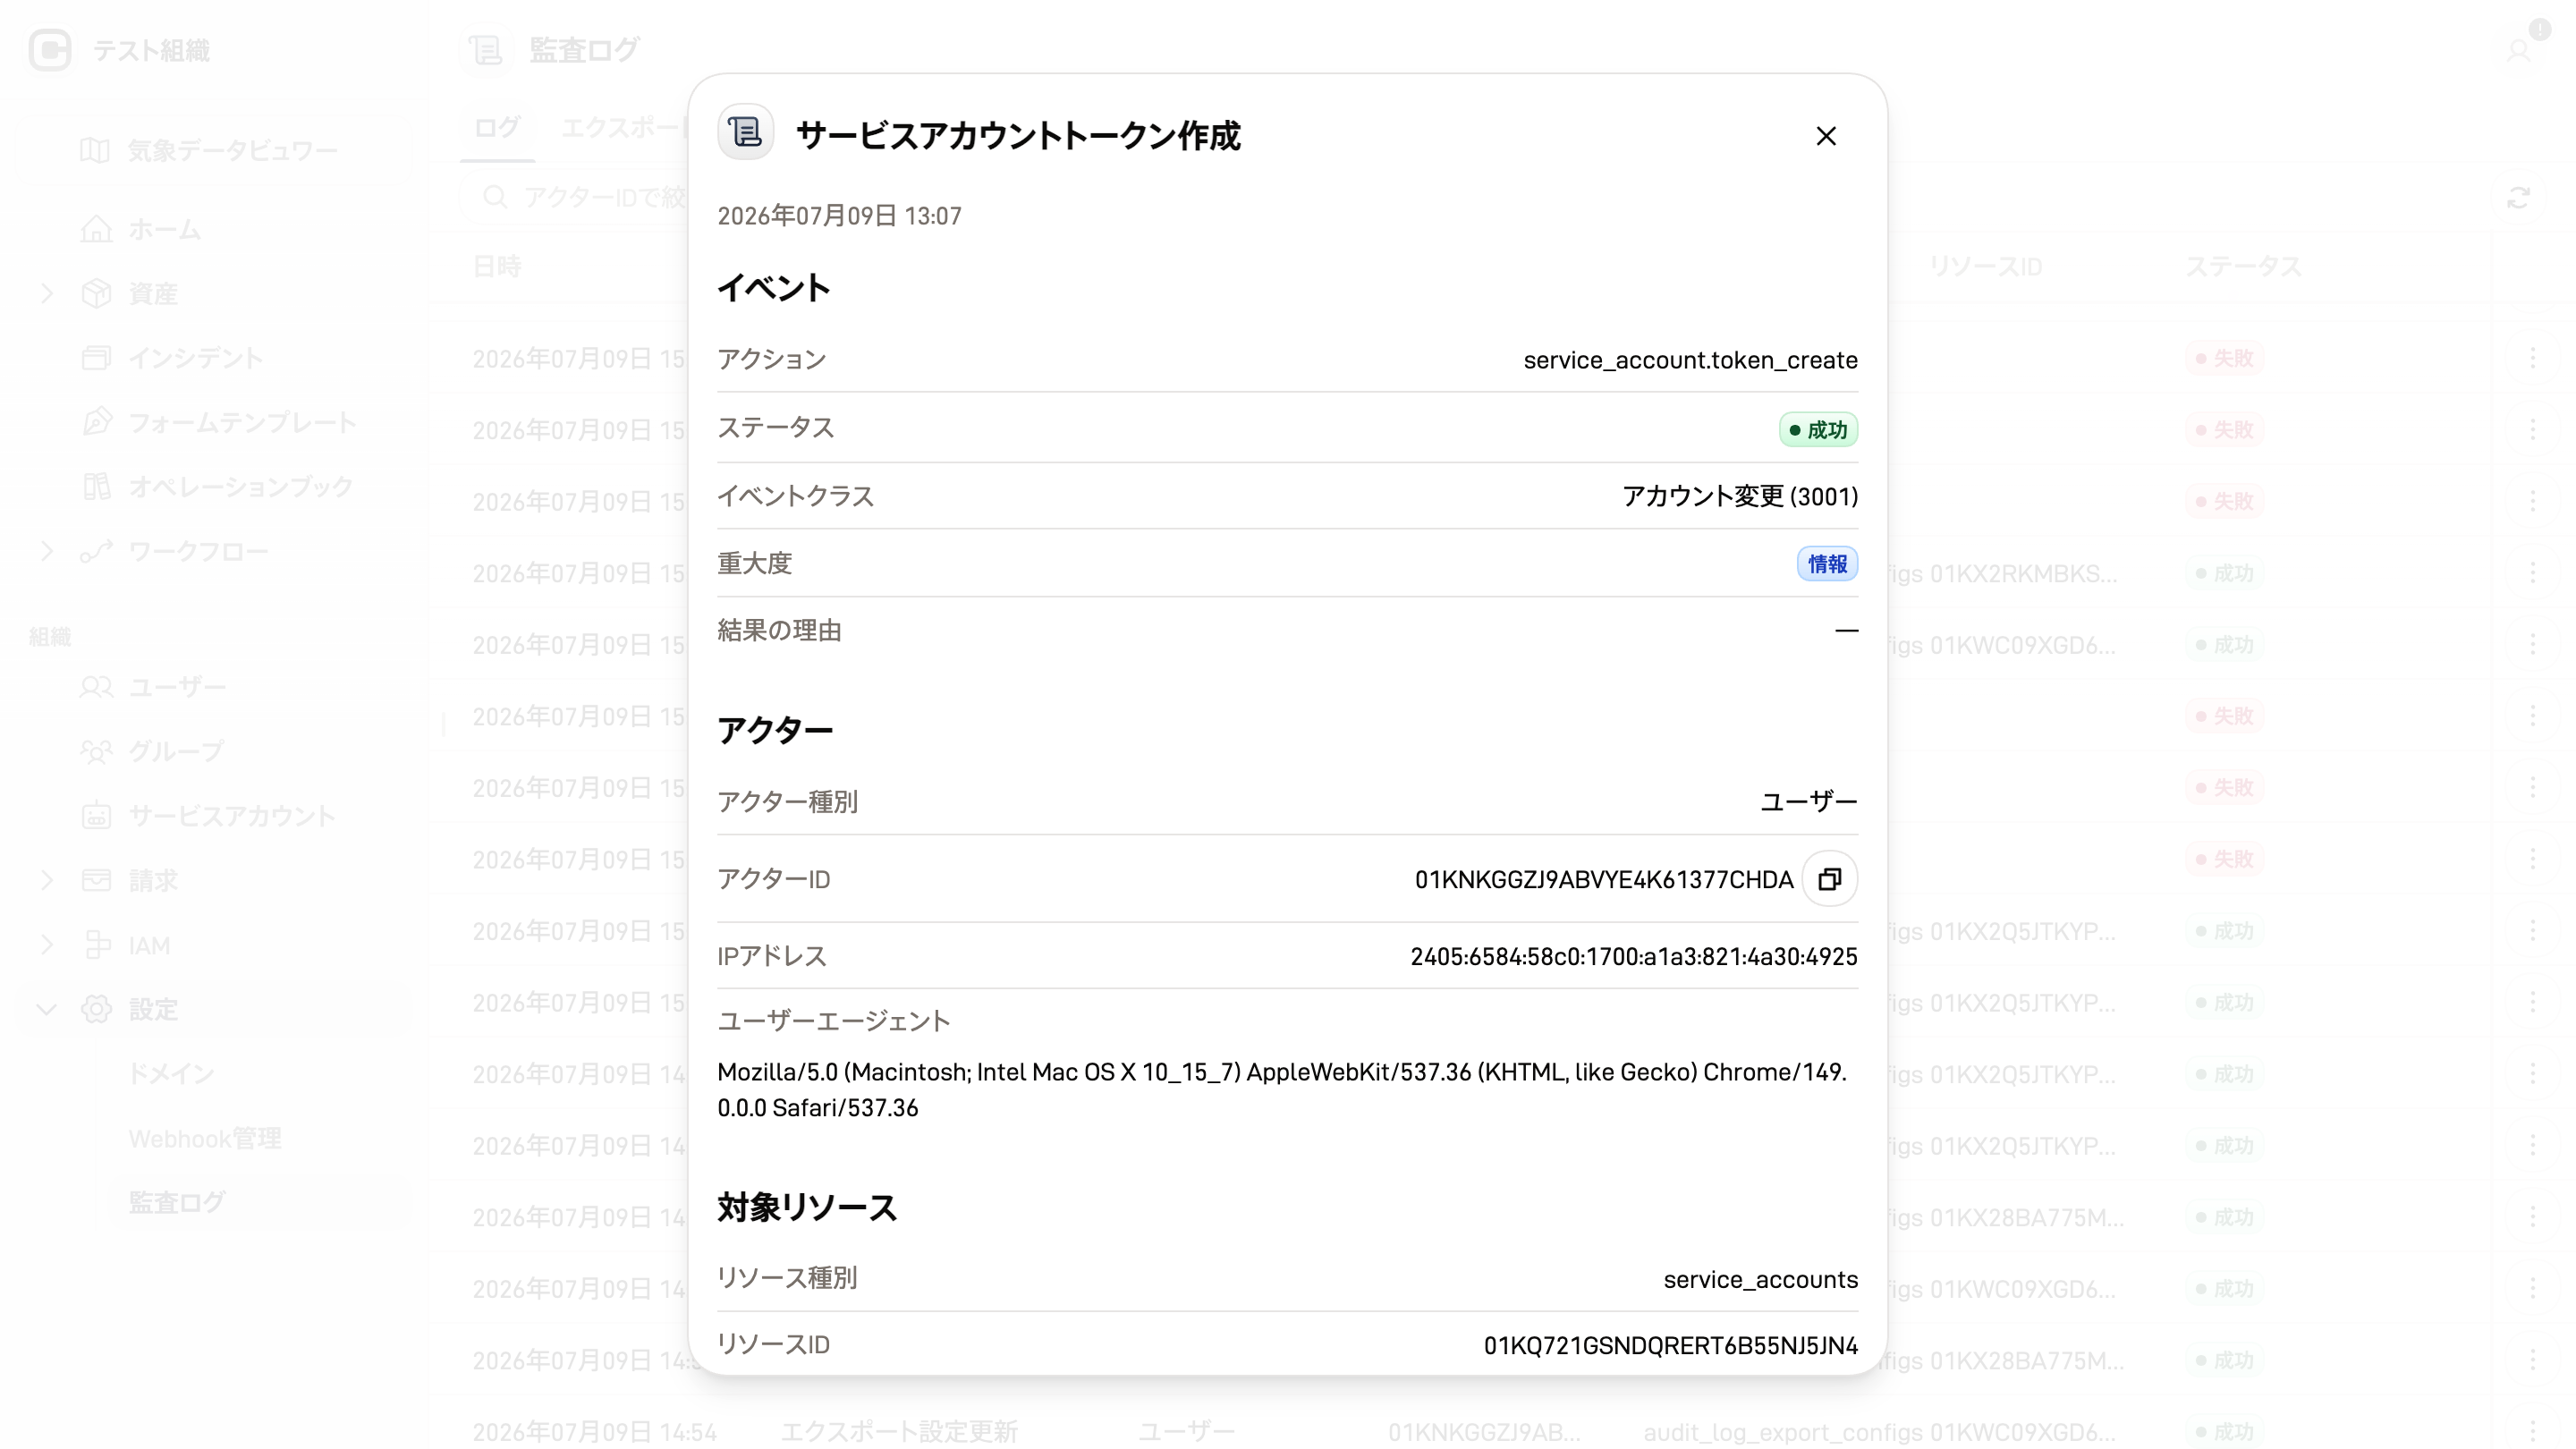This screenshot has height=1449, width=2576.
Task: Copy the actor ID to clipboard
Action: click(1829, 879)
